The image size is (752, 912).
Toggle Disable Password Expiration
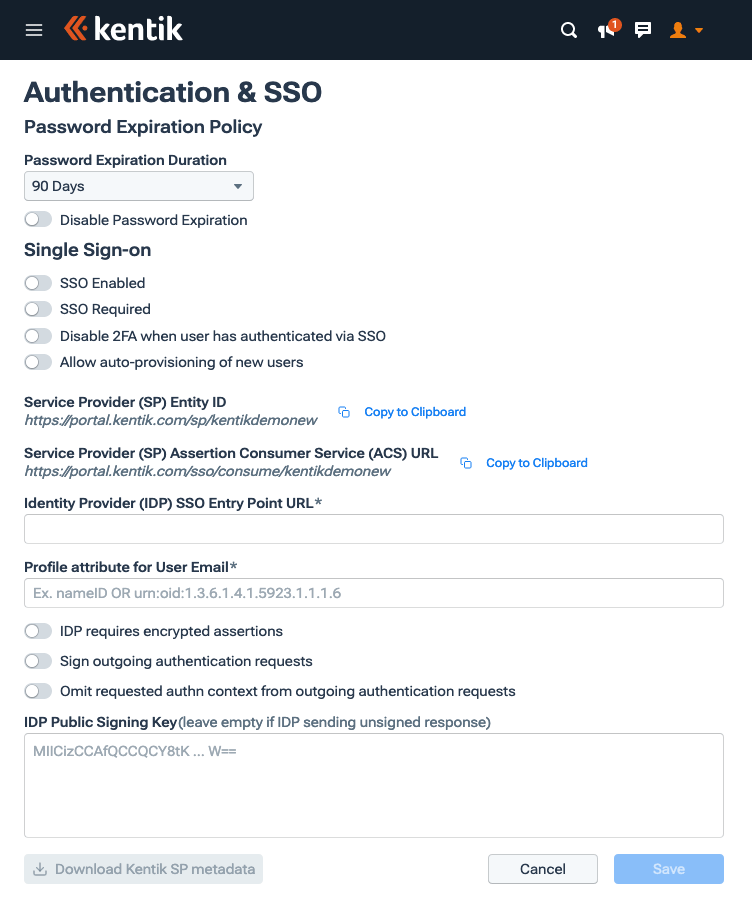point(37,219)
